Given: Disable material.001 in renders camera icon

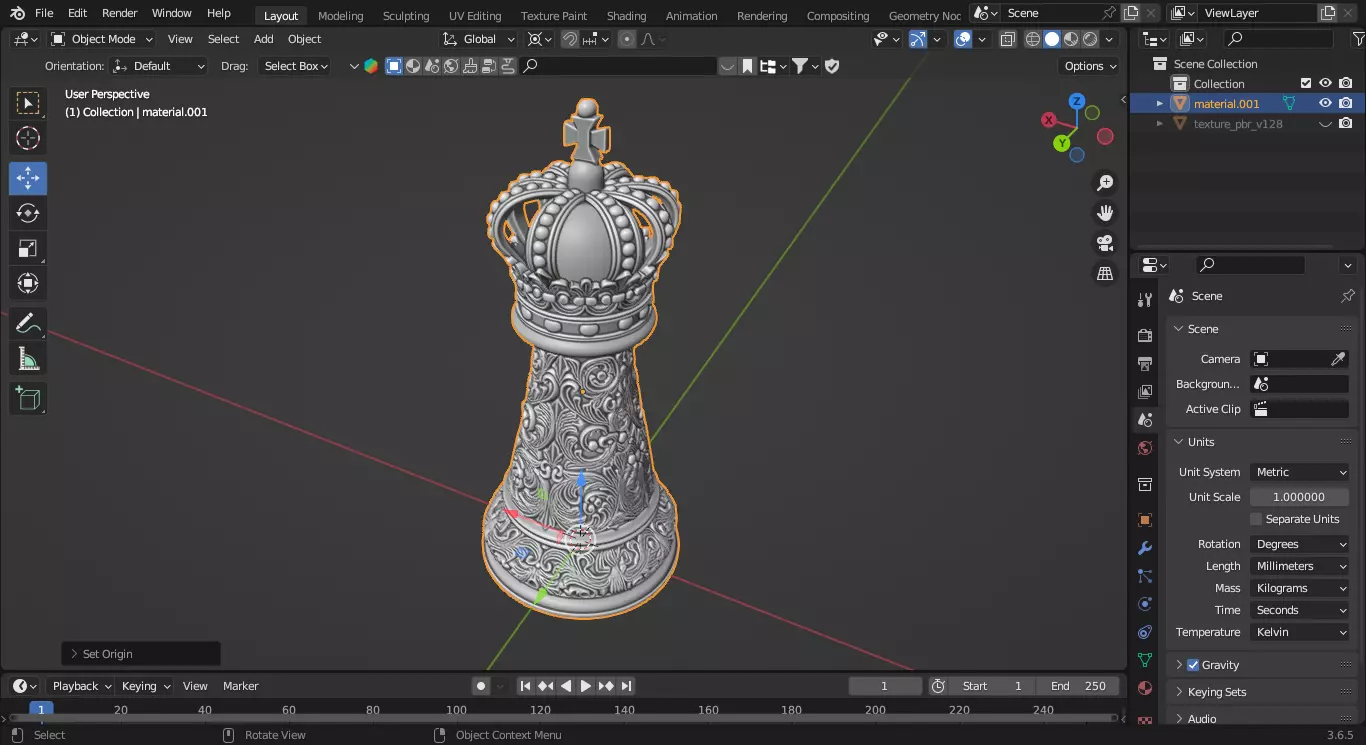Looking at the screenshot, I should click(x=1346, y=103).
